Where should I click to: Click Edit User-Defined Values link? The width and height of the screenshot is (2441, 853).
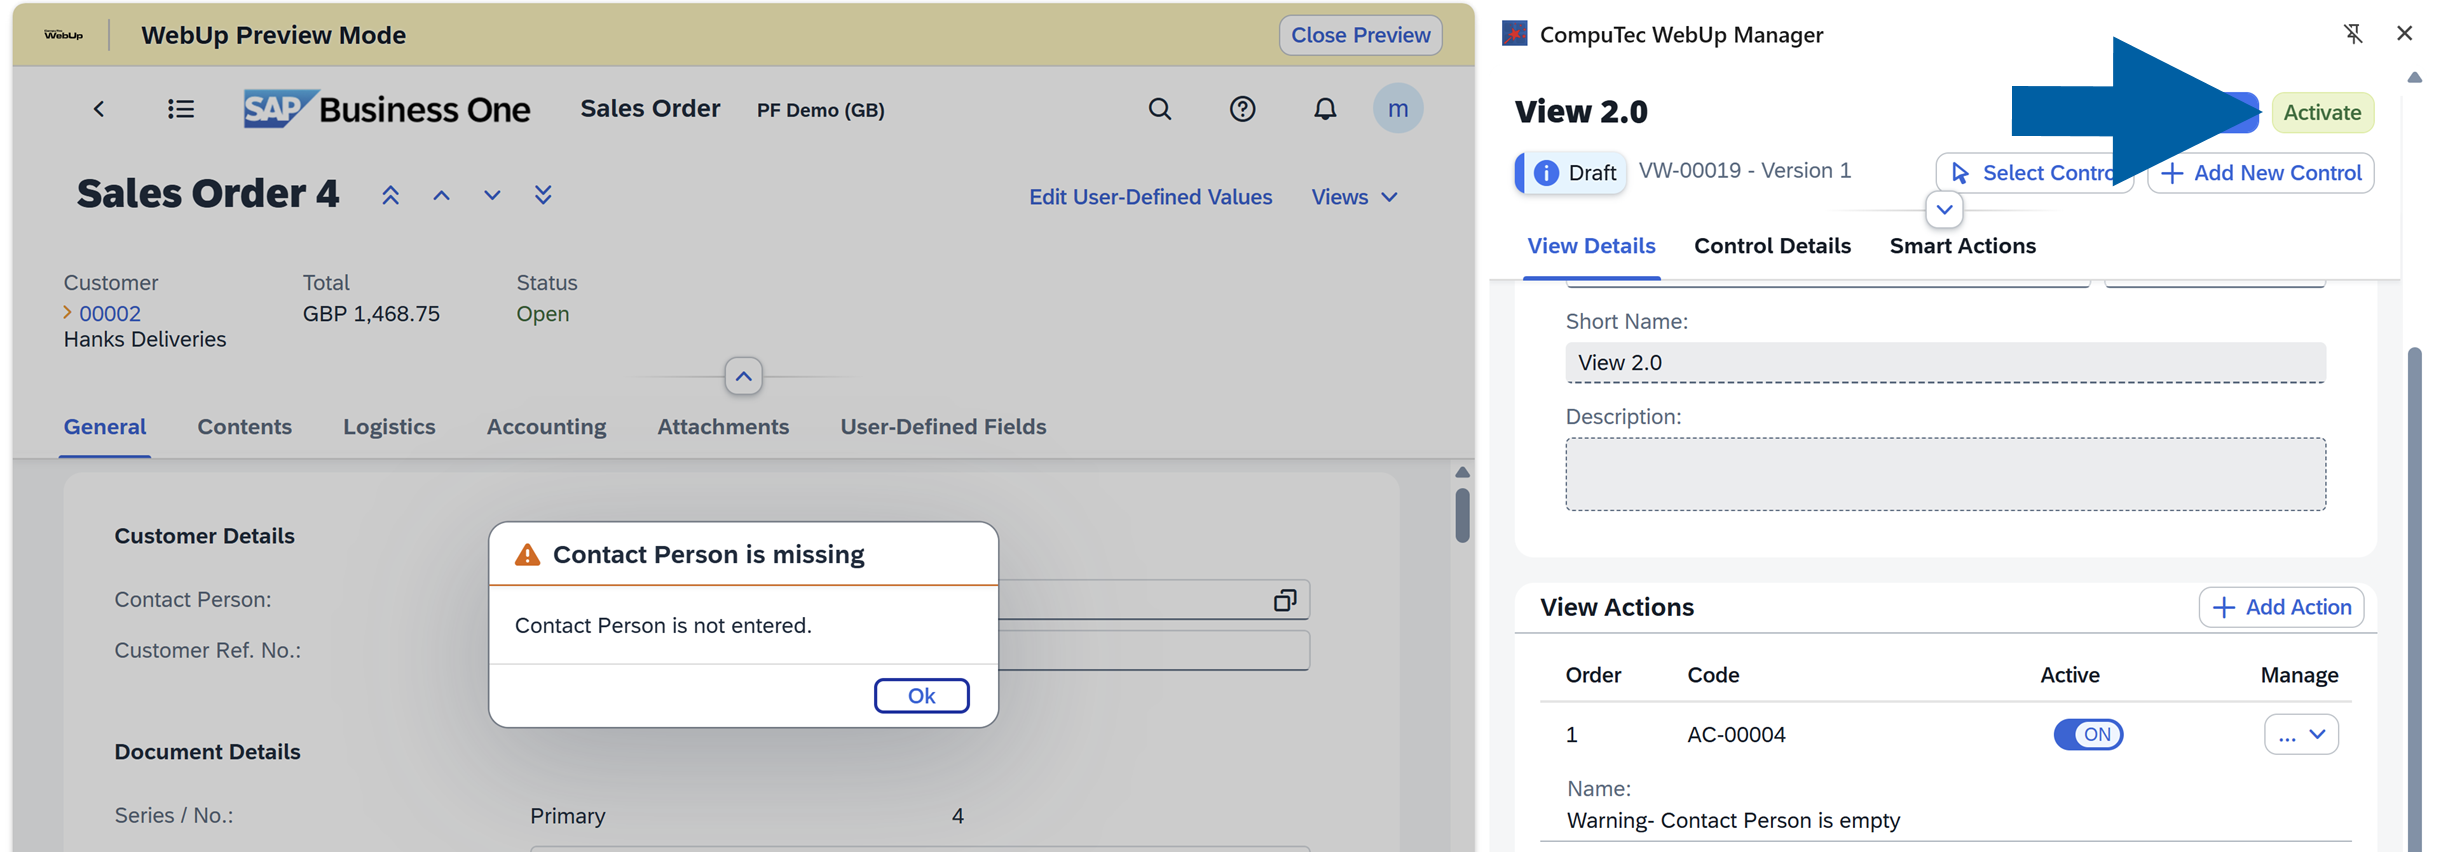click(1150, 197)
